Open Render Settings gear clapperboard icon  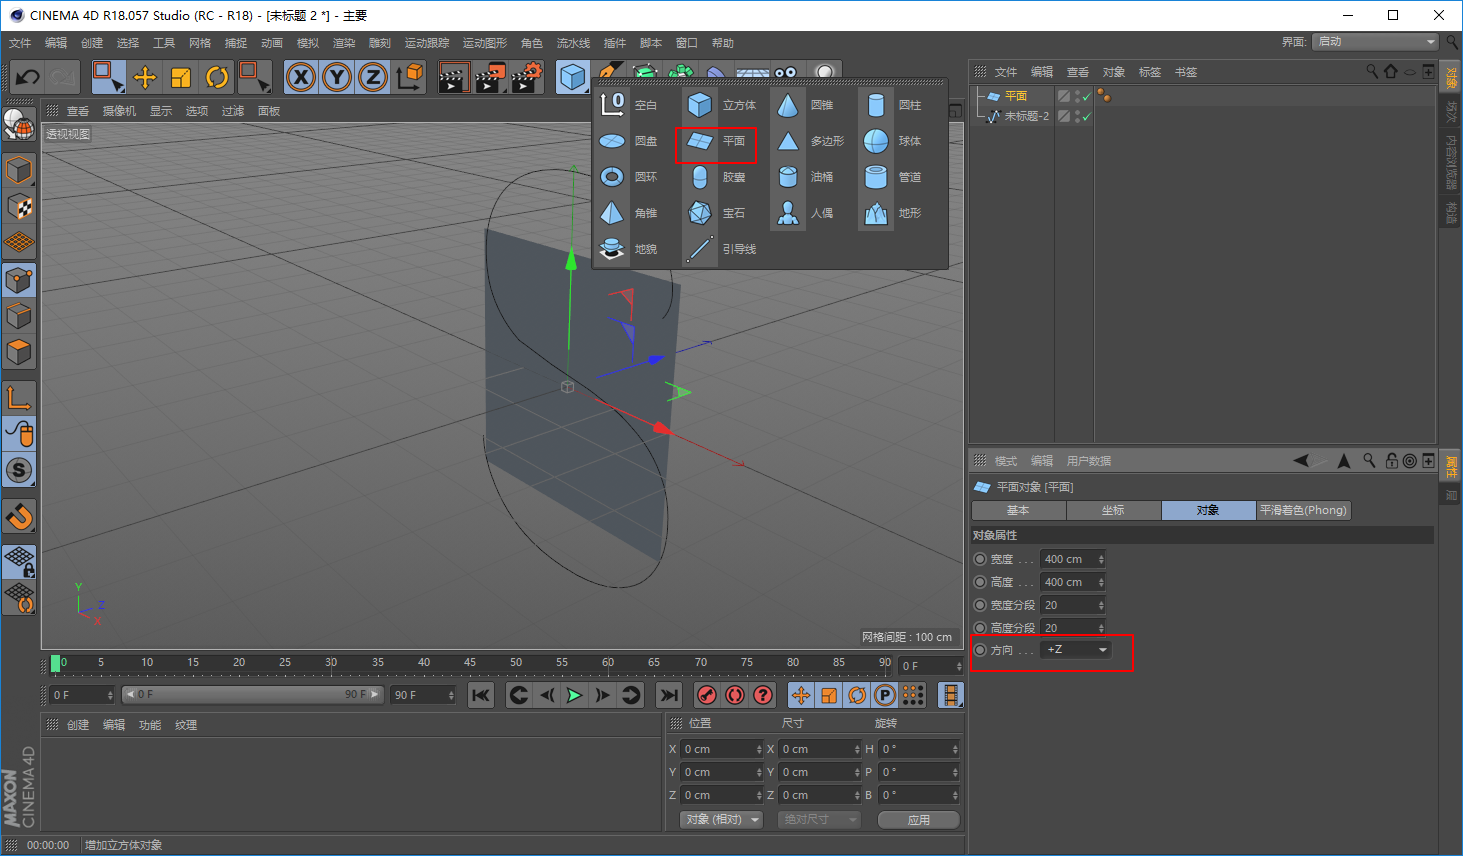tap(527, 77)
